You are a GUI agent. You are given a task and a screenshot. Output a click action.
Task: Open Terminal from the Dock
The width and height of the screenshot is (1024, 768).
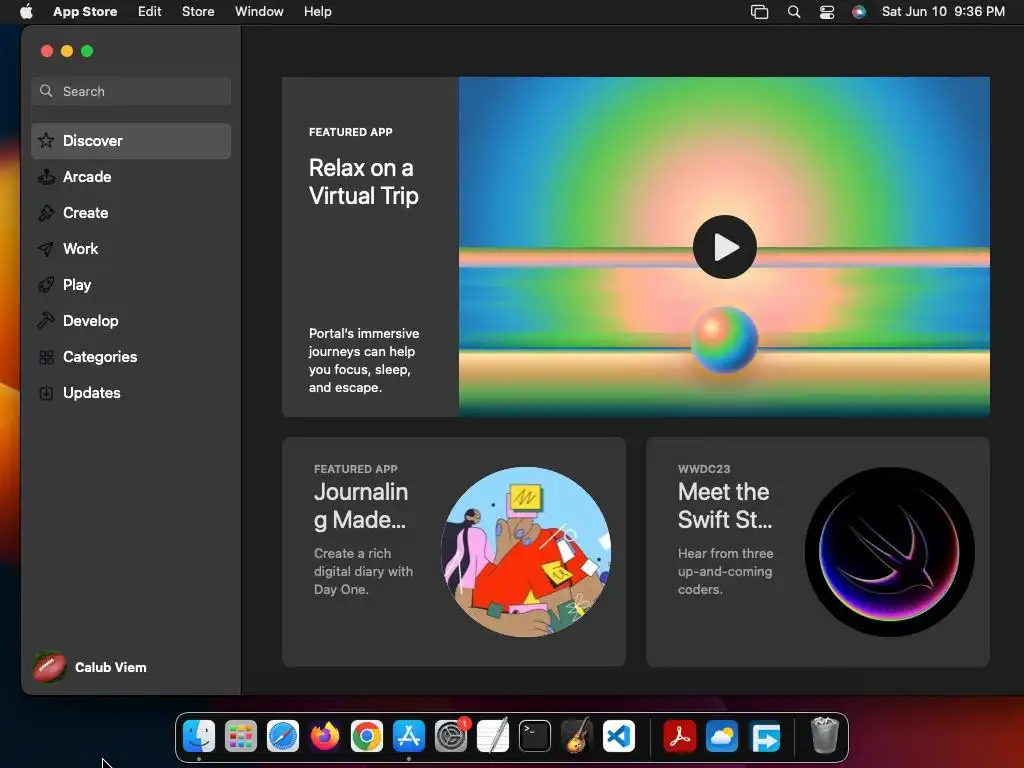coord(535,737)
